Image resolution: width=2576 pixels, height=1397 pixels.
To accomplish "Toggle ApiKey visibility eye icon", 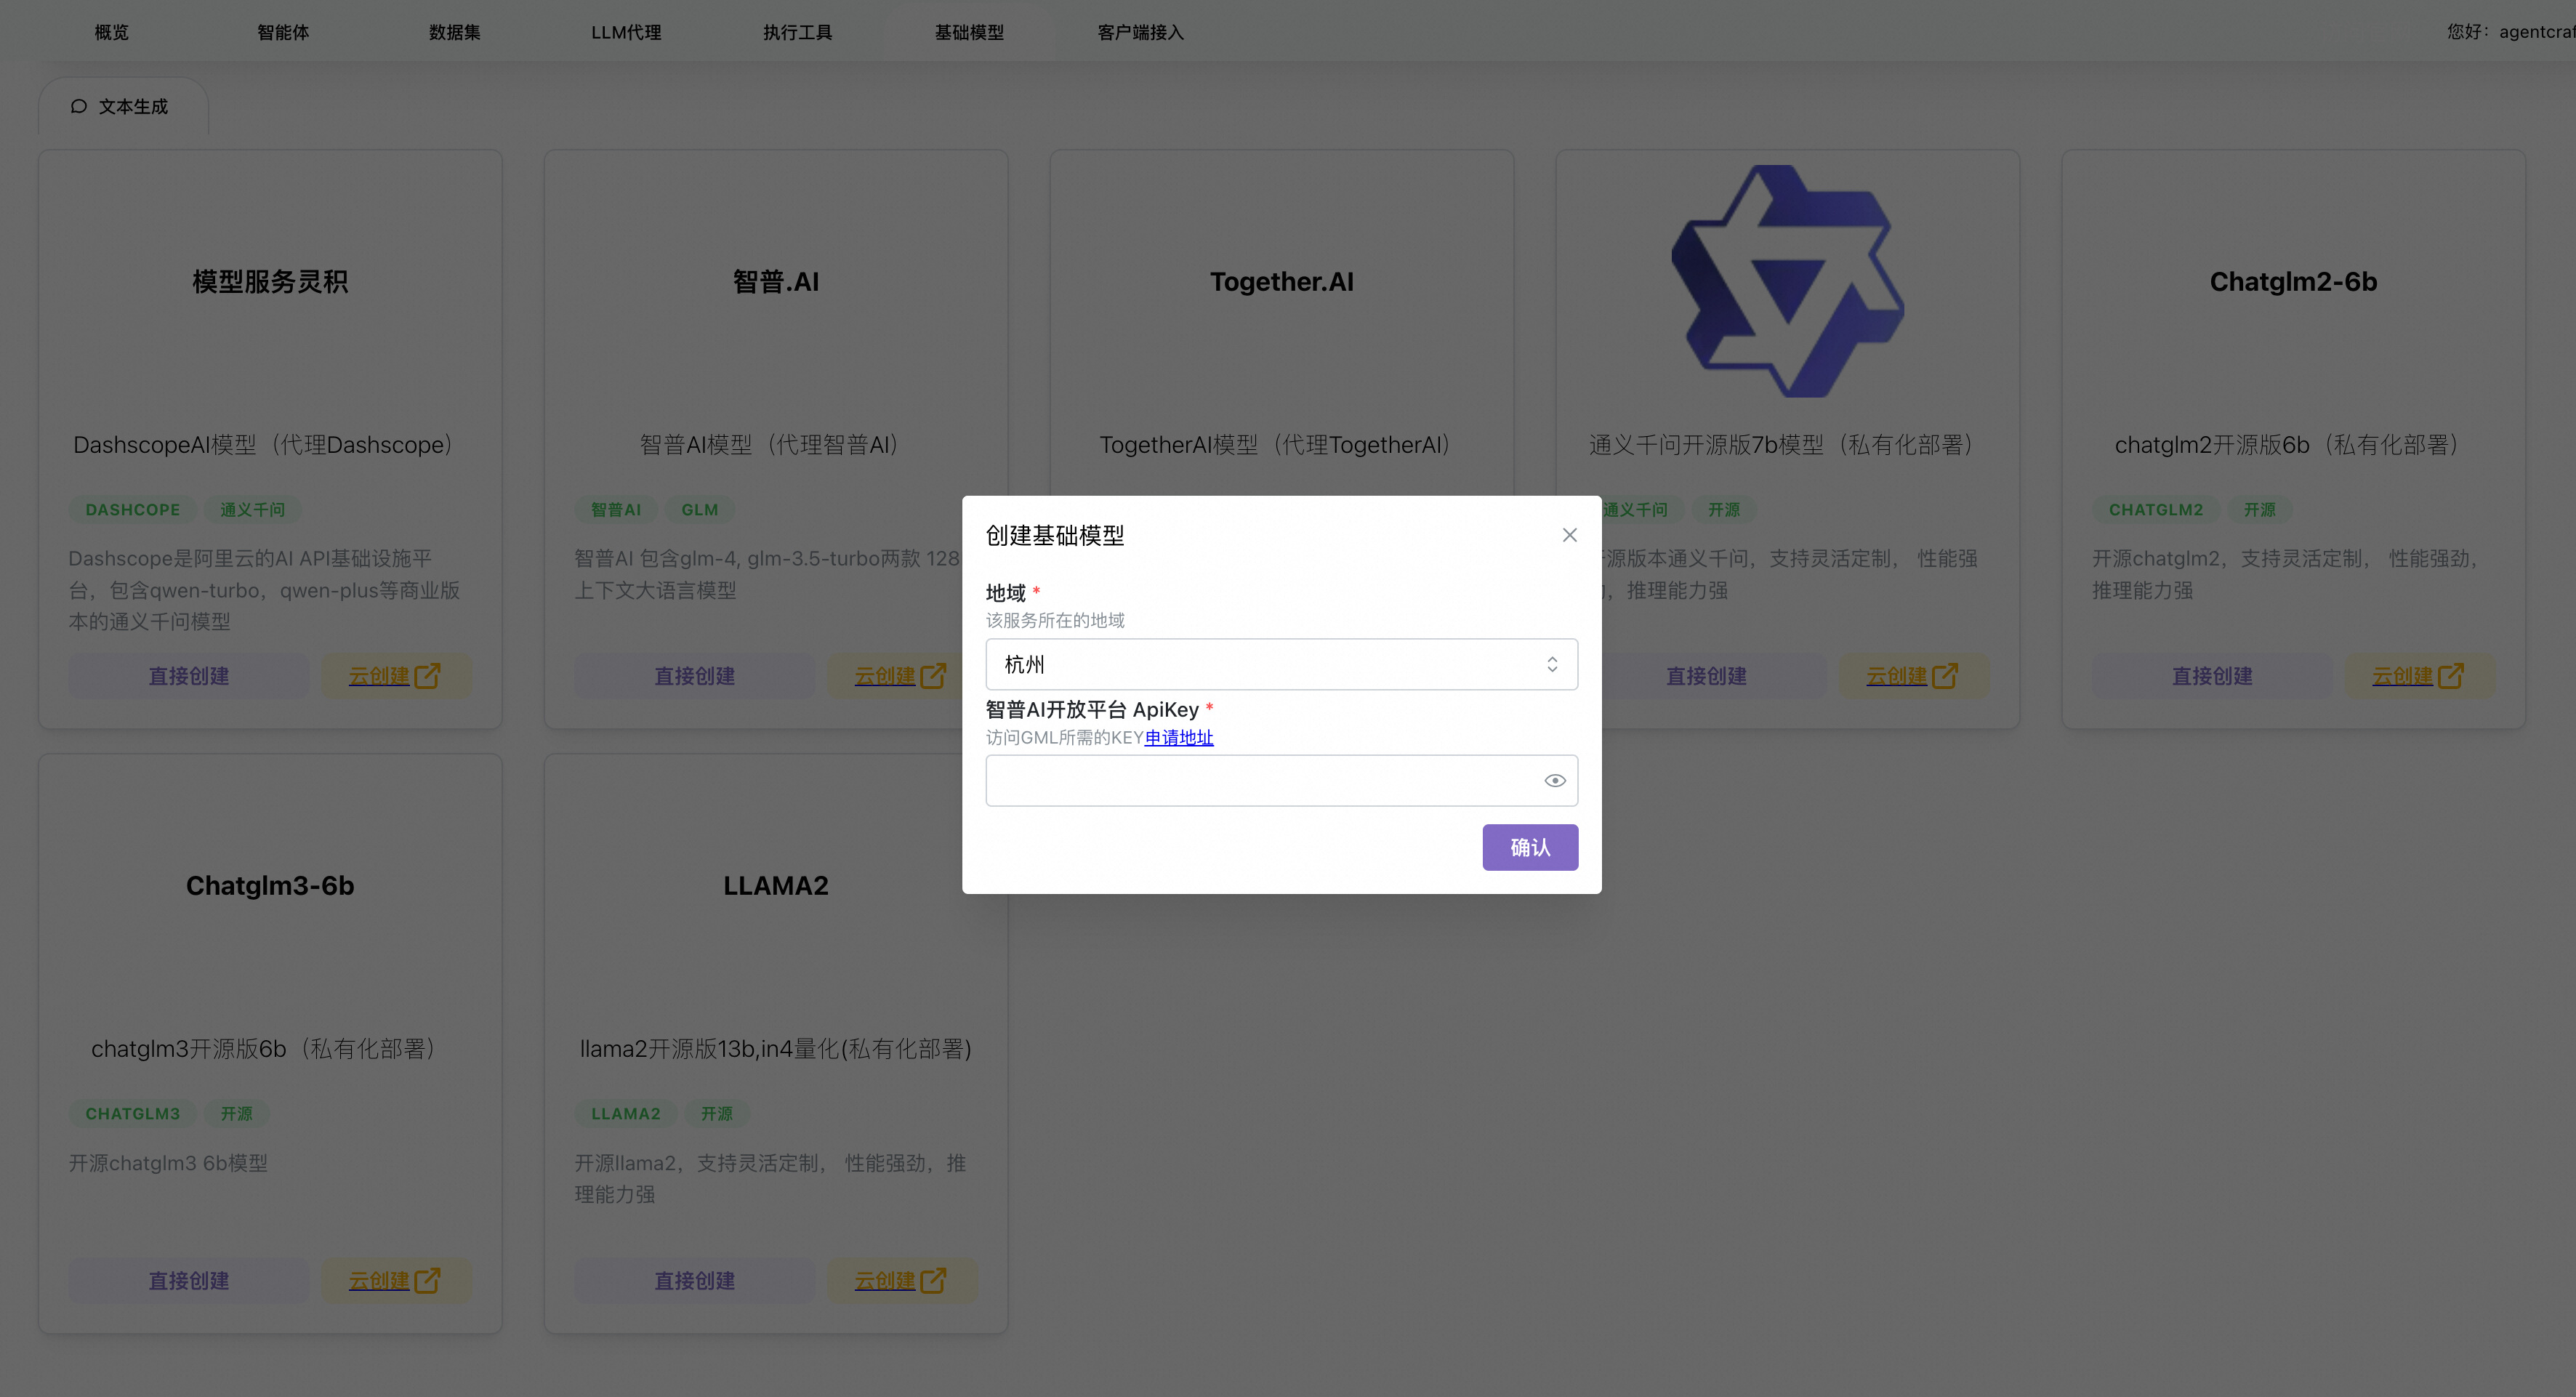I will [1554, 781].
